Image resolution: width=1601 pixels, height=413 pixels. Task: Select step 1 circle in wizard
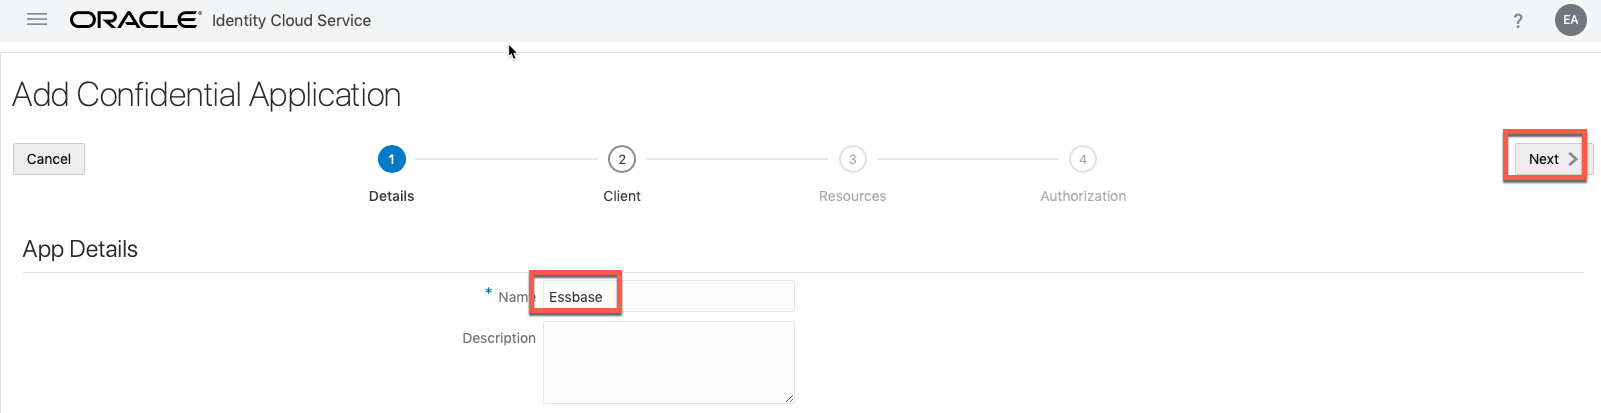(391, 159)
